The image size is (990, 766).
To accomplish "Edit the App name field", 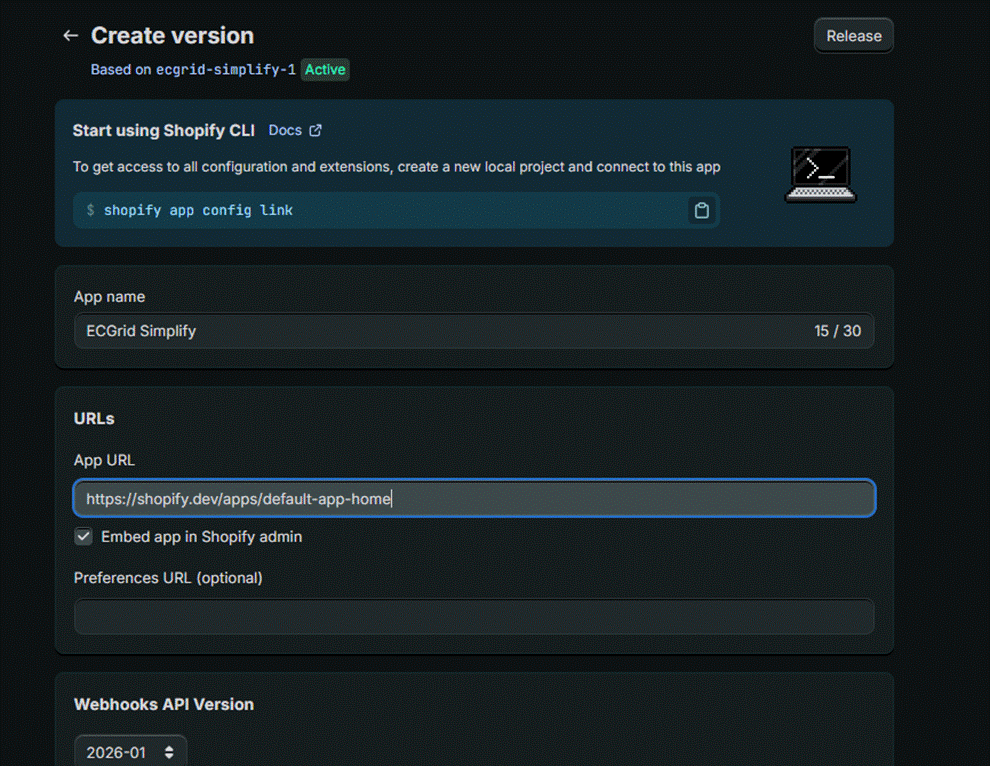I will [x=474, y=331].
